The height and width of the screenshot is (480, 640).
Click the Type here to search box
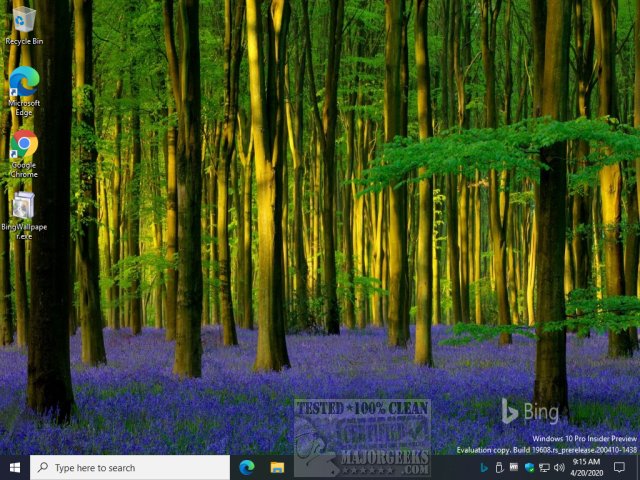[130, 467]
